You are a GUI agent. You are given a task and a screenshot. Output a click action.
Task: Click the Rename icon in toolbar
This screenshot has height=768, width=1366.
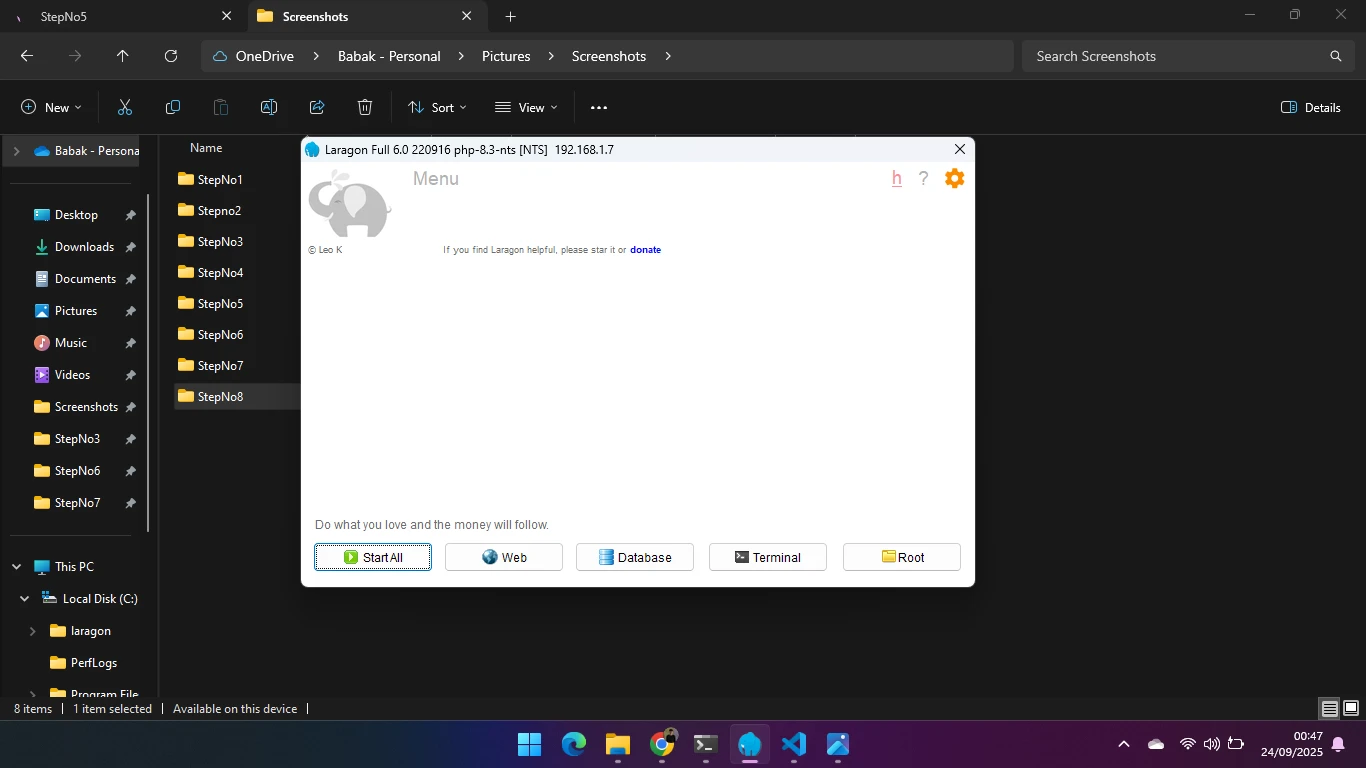point(269,107)
